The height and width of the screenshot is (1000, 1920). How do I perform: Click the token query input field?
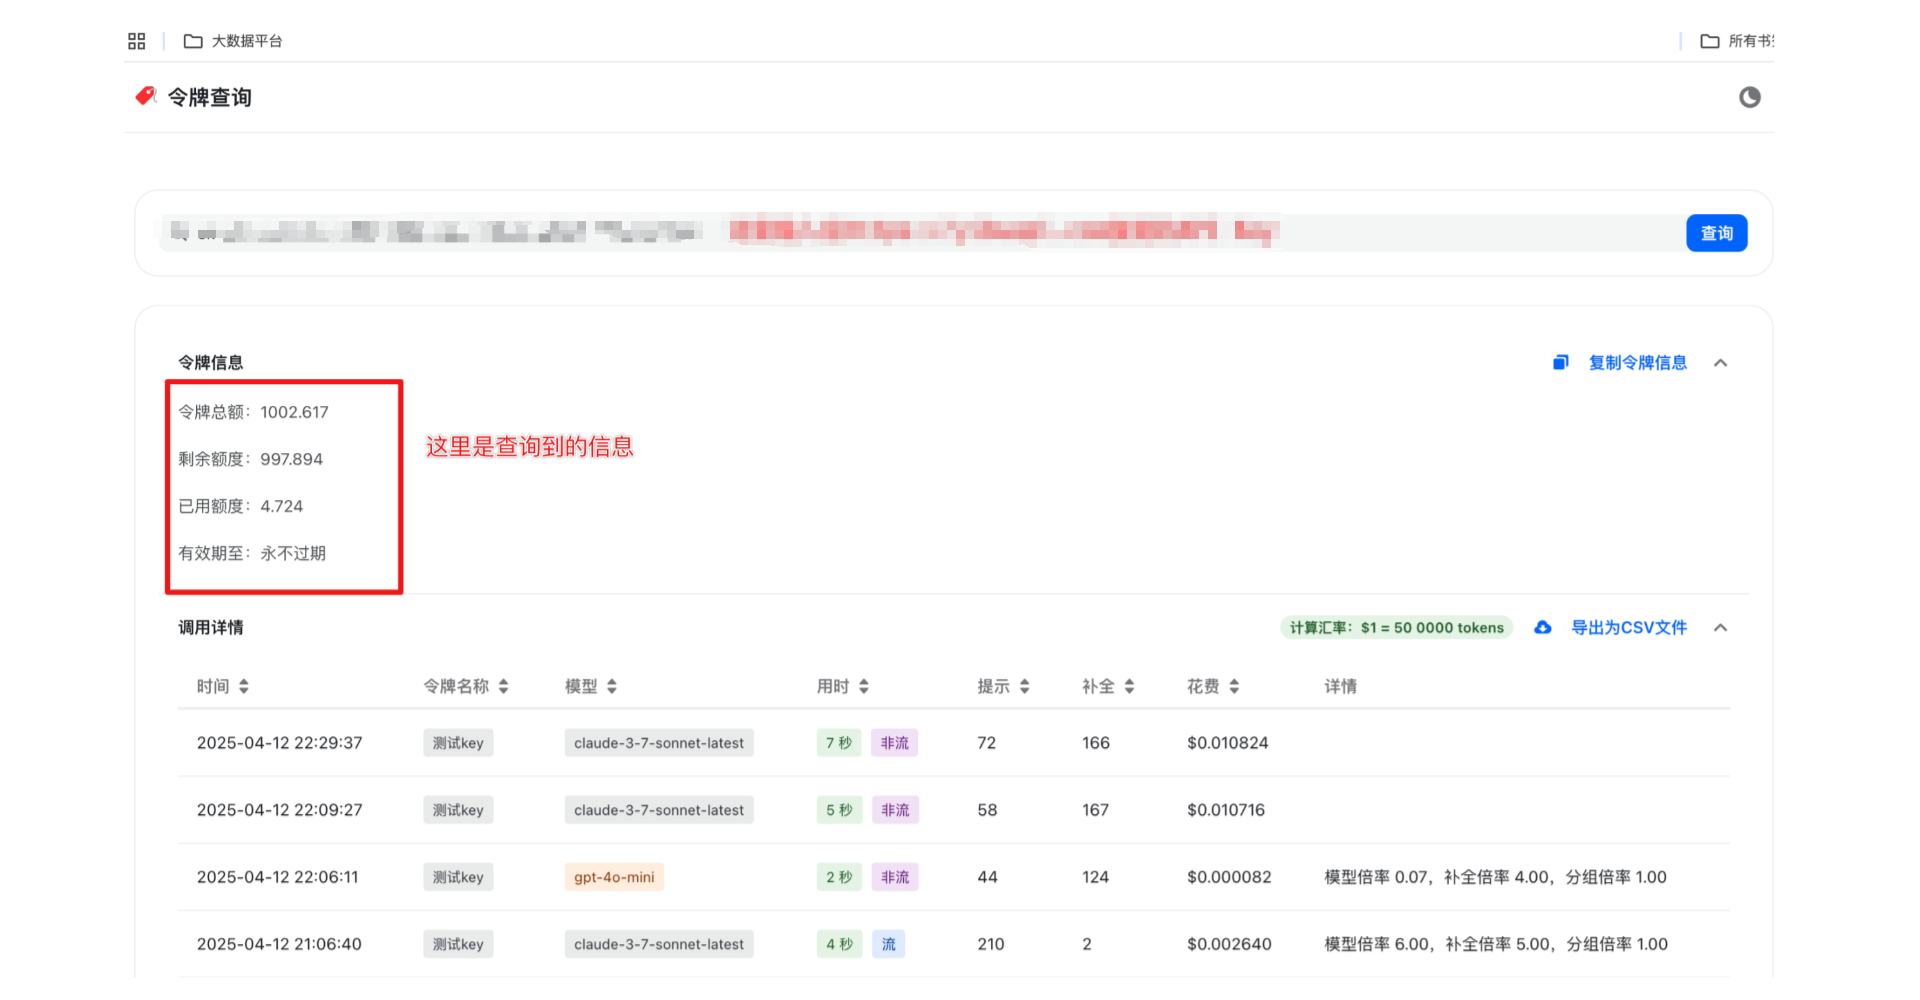(920, 233)
